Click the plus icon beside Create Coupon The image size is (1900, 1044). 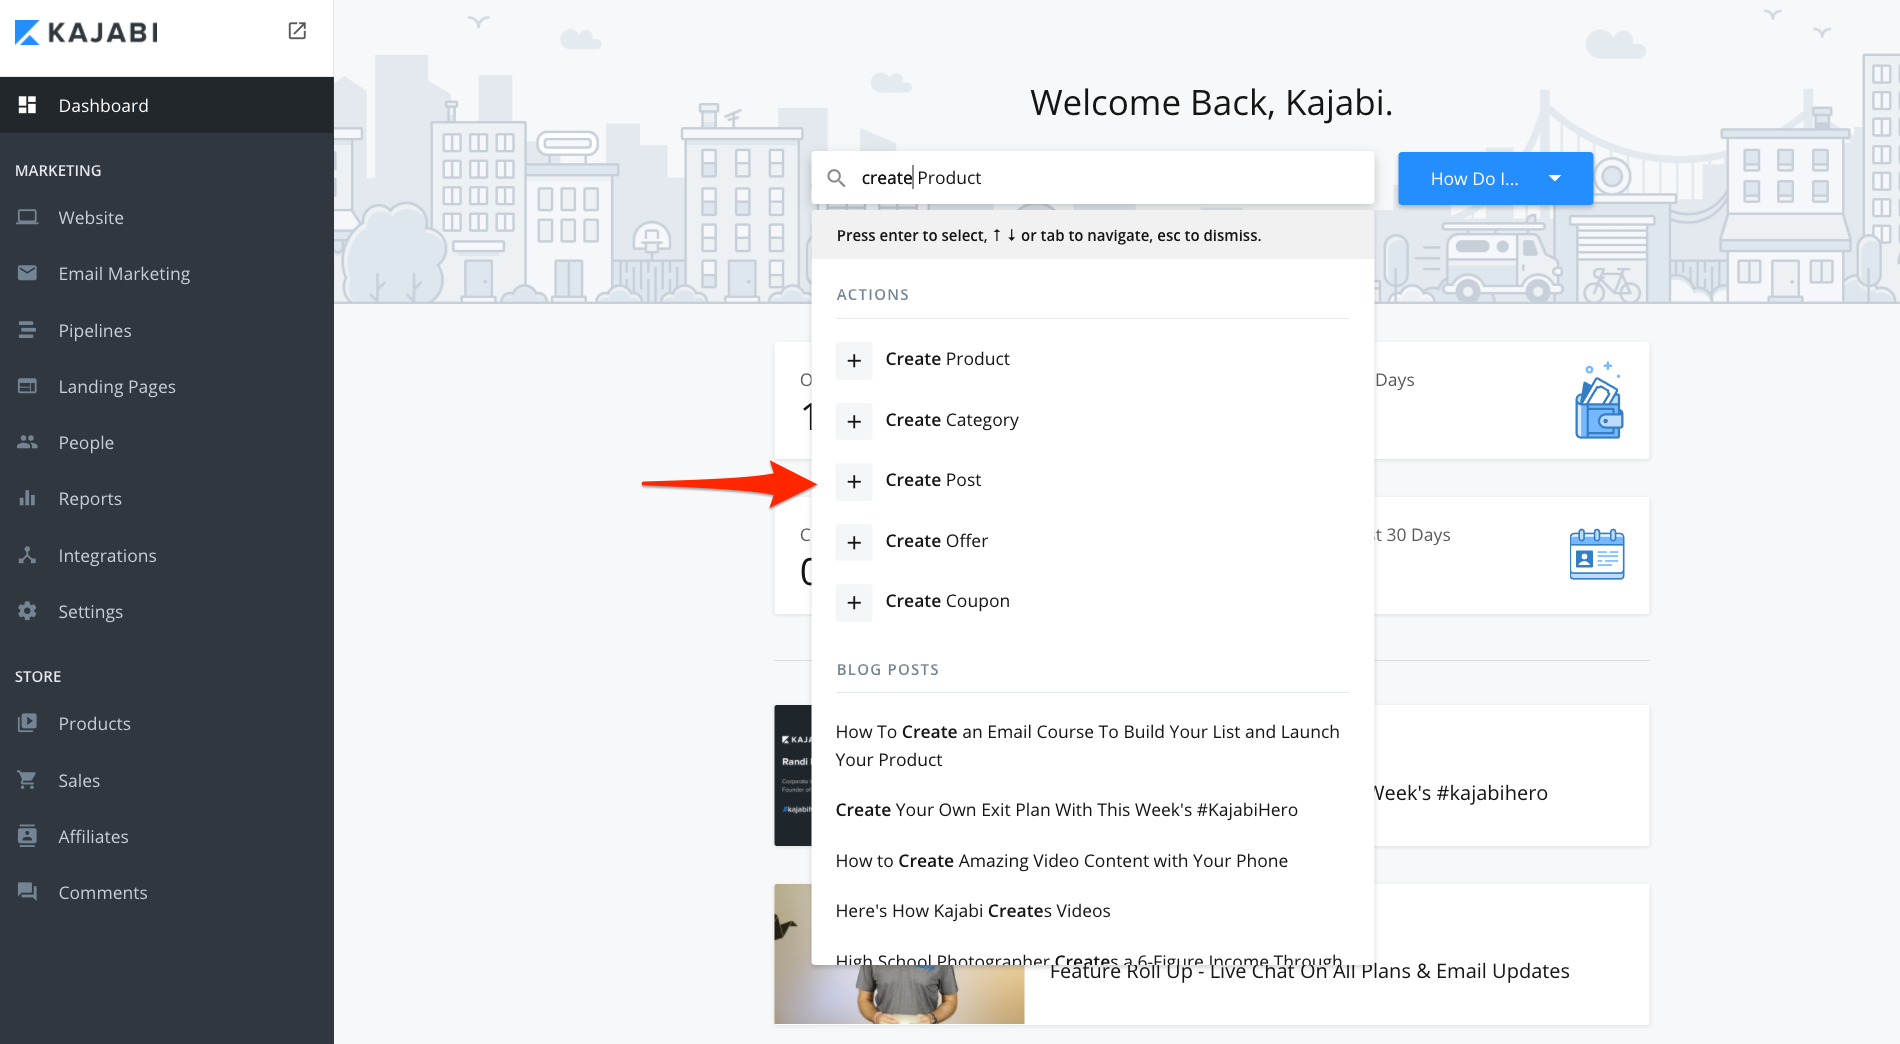click(x=854, y=602)
